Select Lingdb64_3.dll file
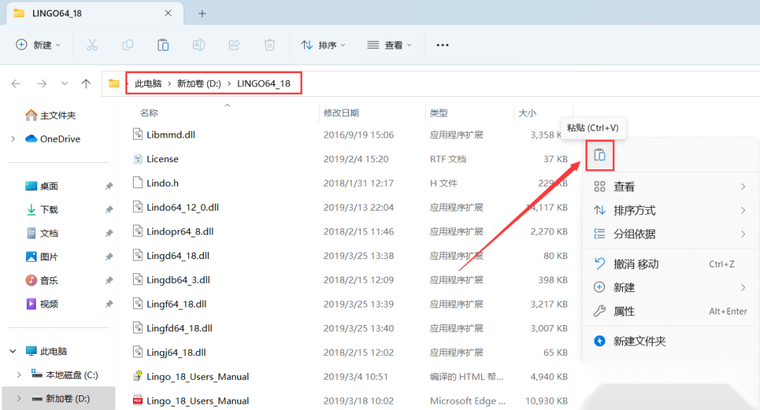 coord(178,280)
